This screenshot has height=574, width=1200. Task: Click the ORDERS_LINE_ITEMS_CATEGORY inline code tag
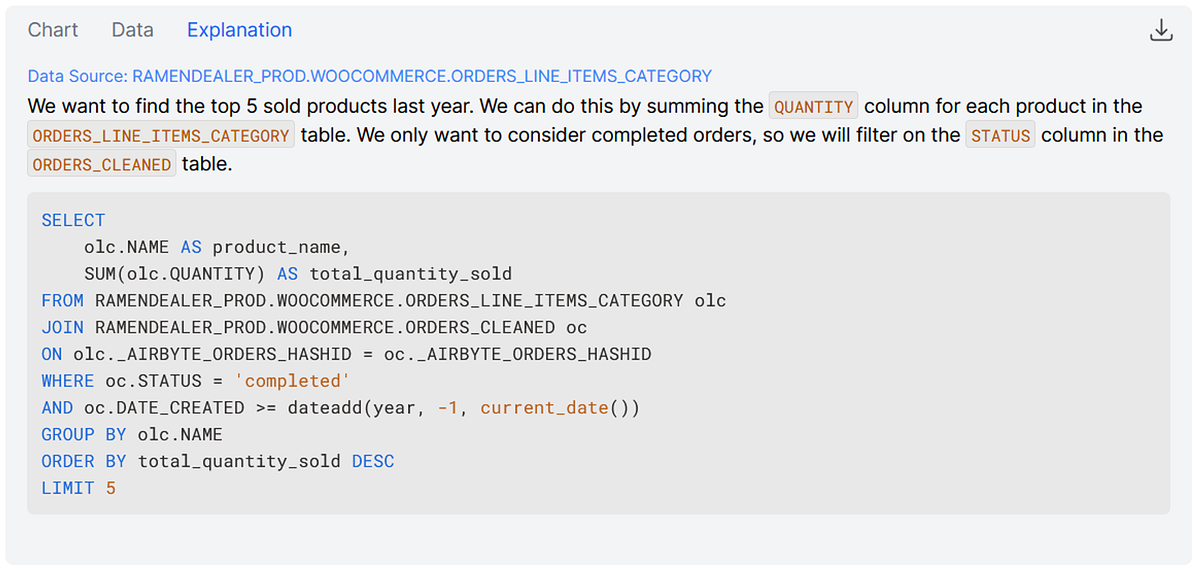point(161,136)
